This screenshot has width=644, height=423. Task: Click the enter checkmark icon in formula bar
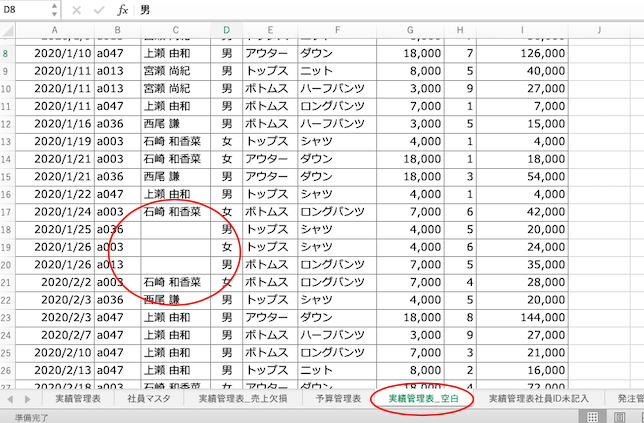(x=99, y=10)
